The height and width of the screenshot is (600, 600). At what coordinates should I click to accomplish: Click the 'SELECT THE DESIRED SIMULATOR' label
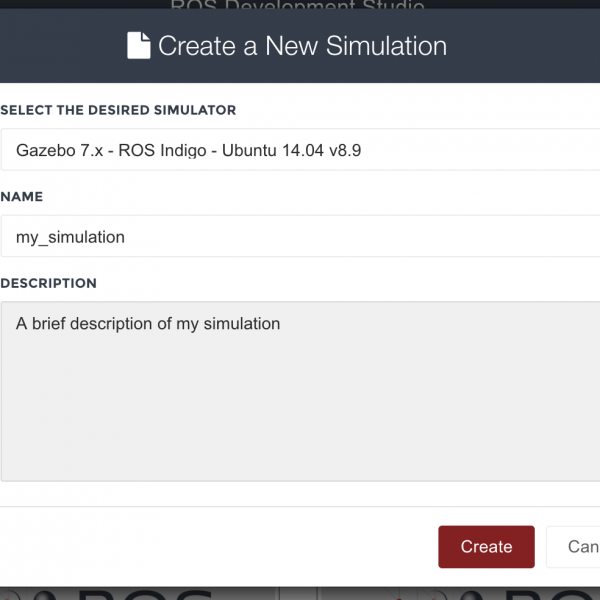[118, 110]
